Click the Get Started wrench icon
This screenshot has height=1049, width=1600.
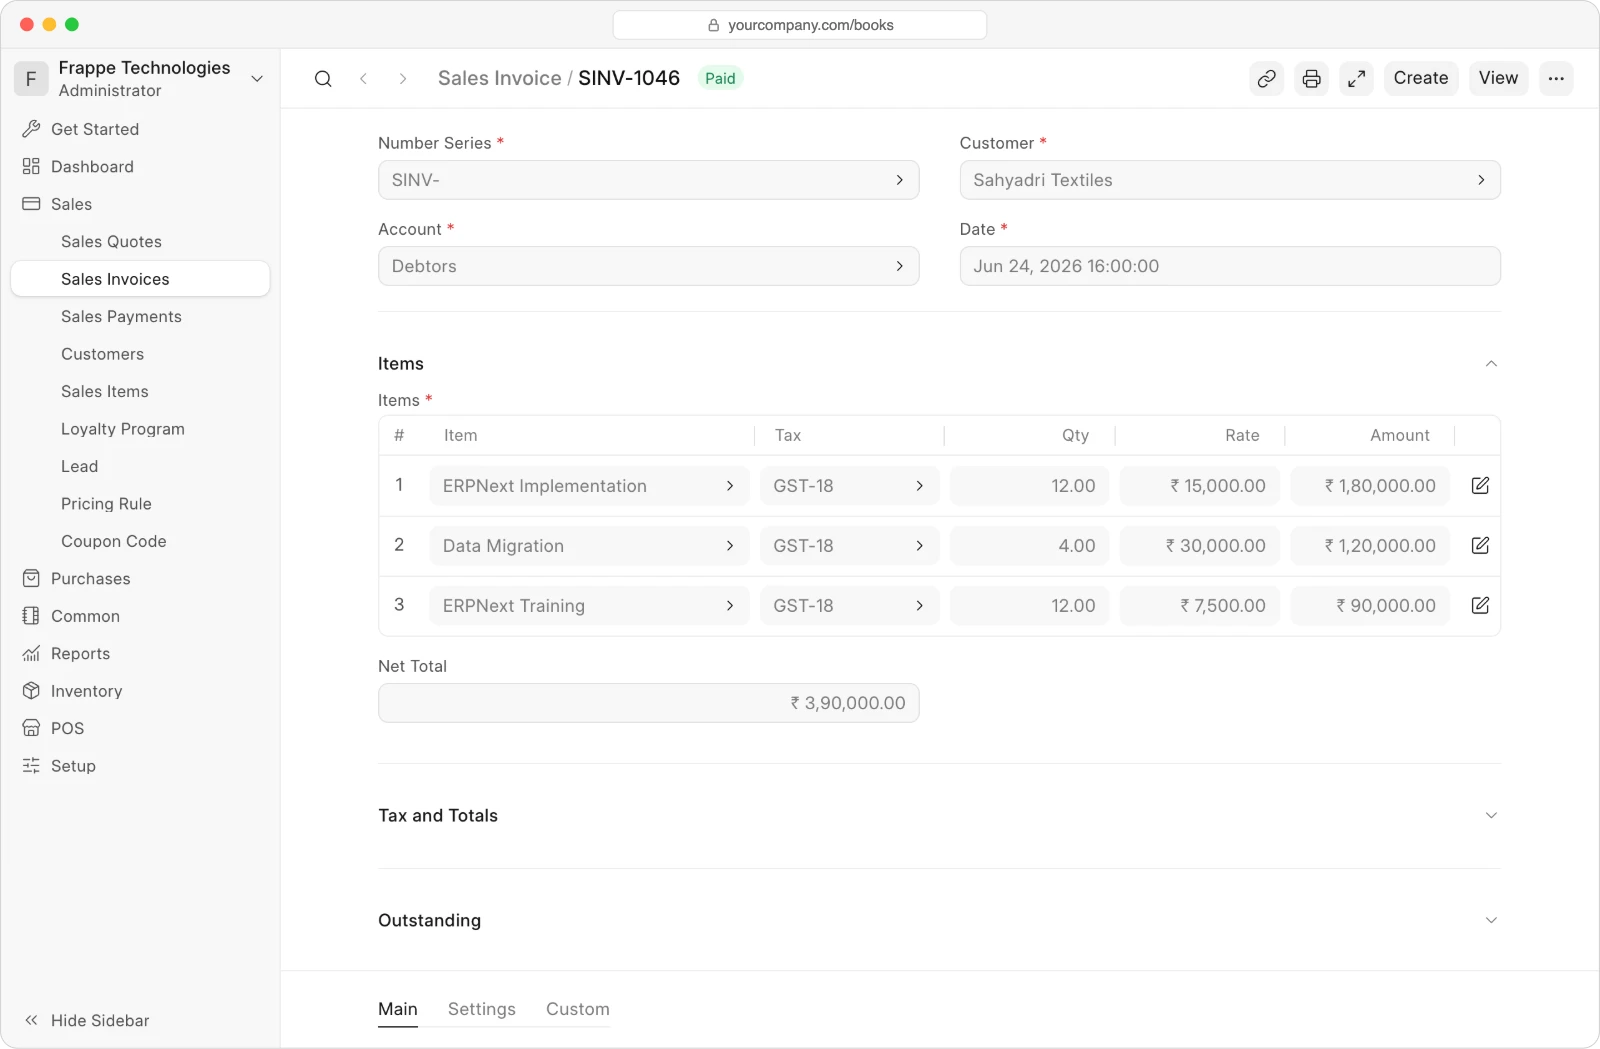(x=31, y=129)
